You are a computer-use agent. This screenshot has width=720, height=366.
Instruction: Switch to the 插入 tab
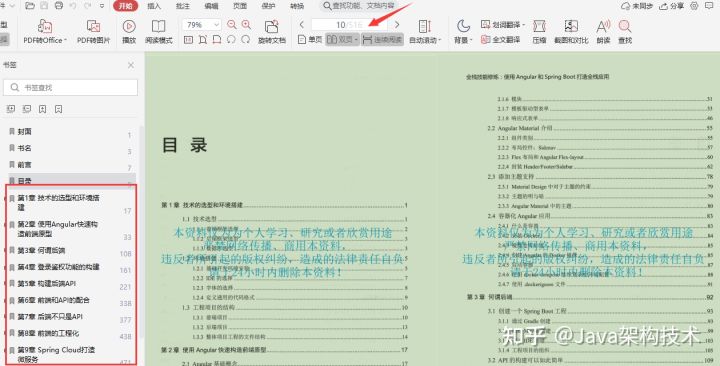tap(154, 6)
